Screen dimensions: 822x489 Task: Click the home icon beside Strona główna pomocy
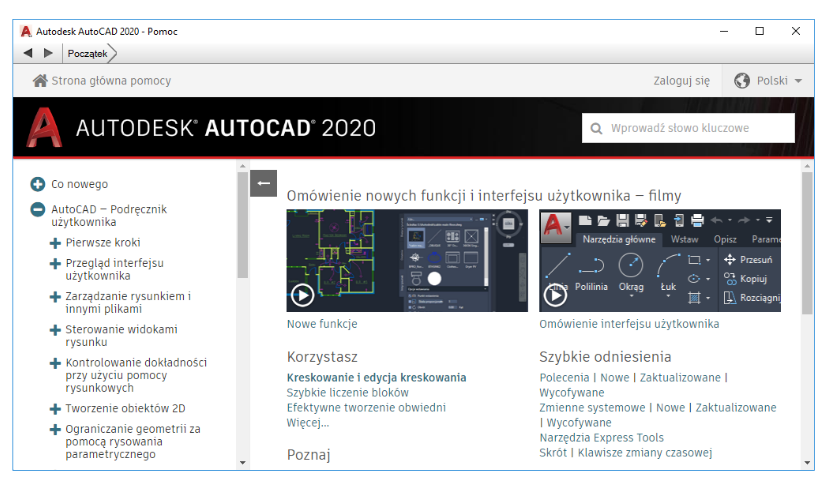click(40, 81)
